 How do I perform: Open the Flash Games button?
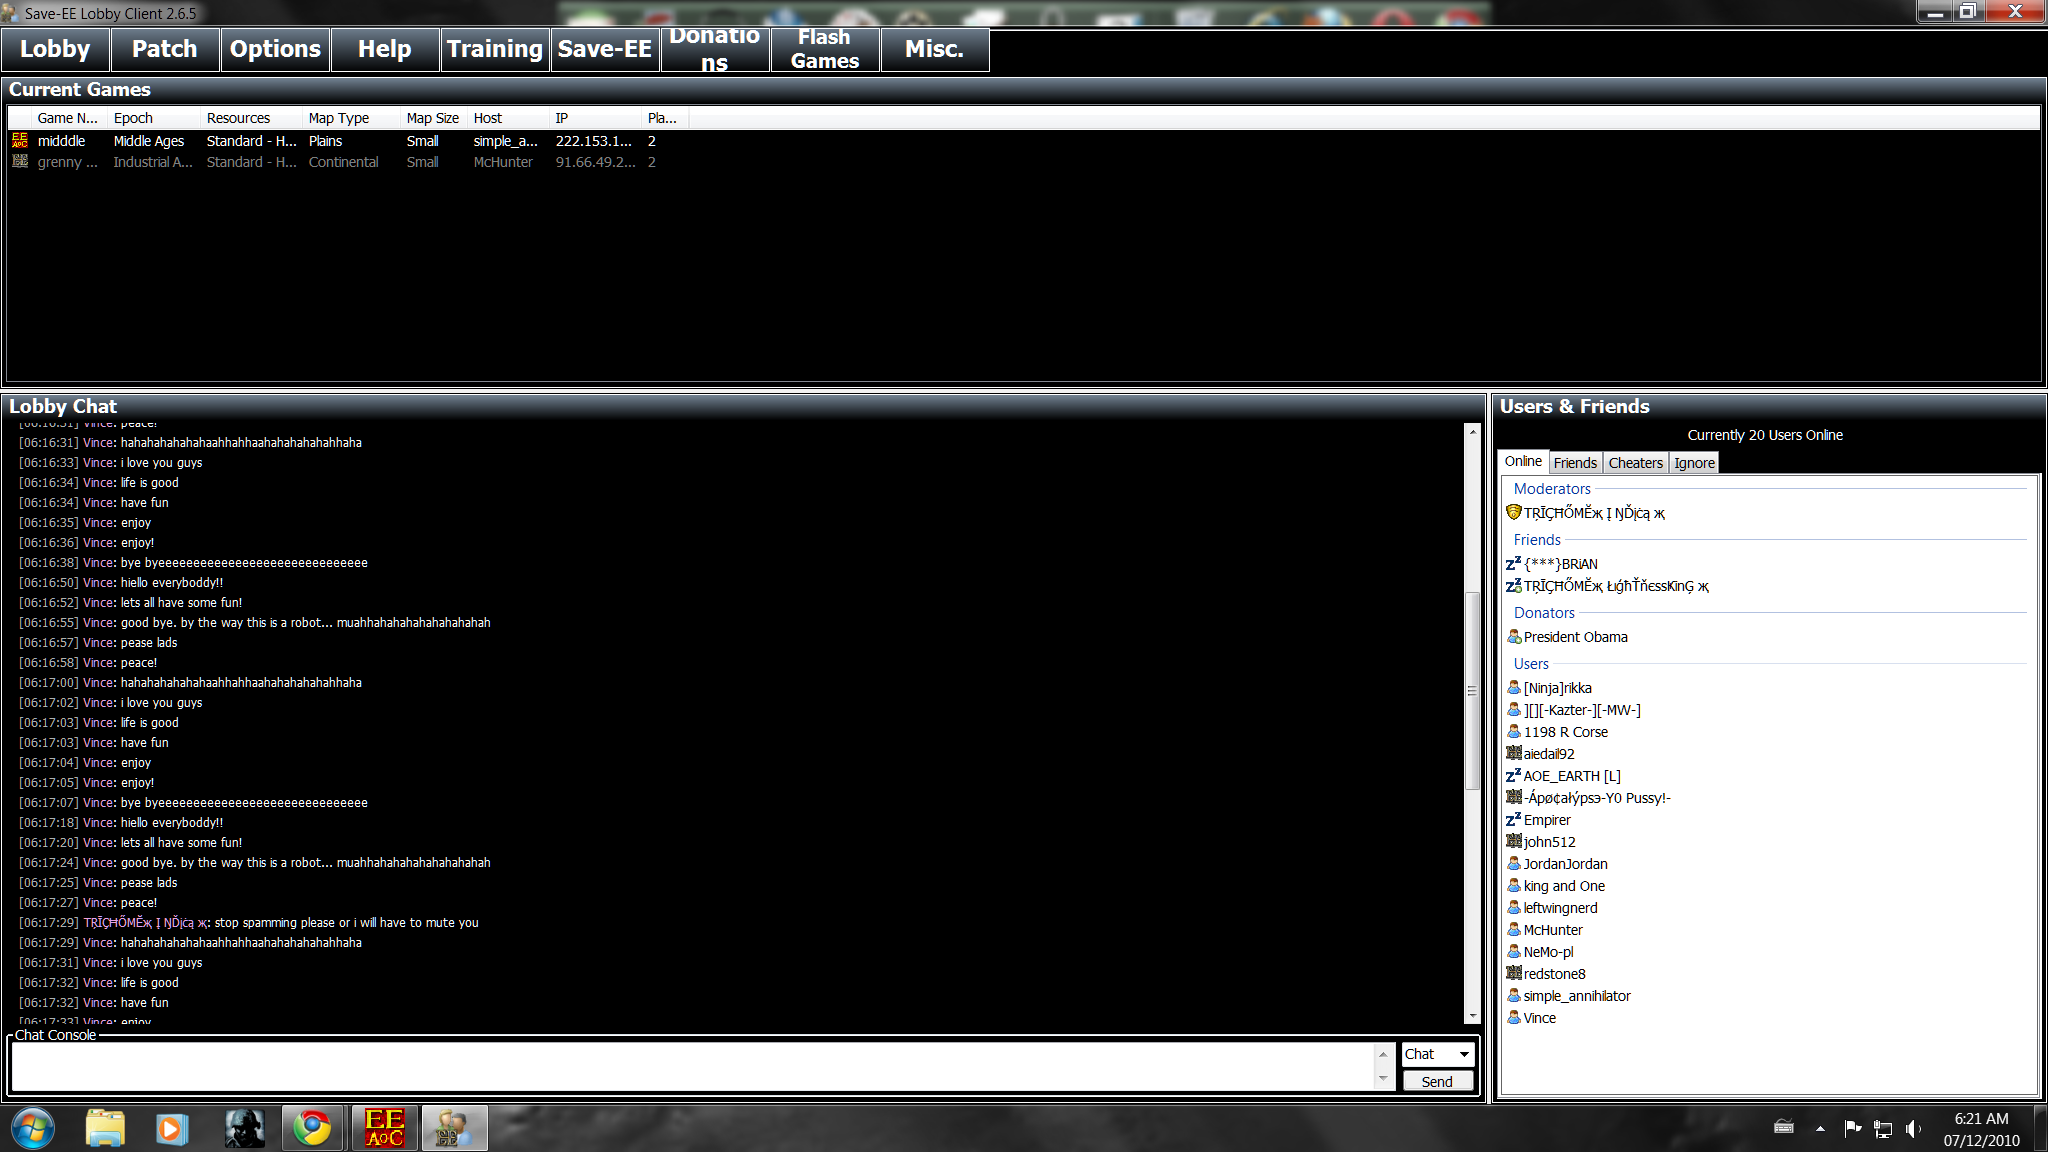pos(825,49)
